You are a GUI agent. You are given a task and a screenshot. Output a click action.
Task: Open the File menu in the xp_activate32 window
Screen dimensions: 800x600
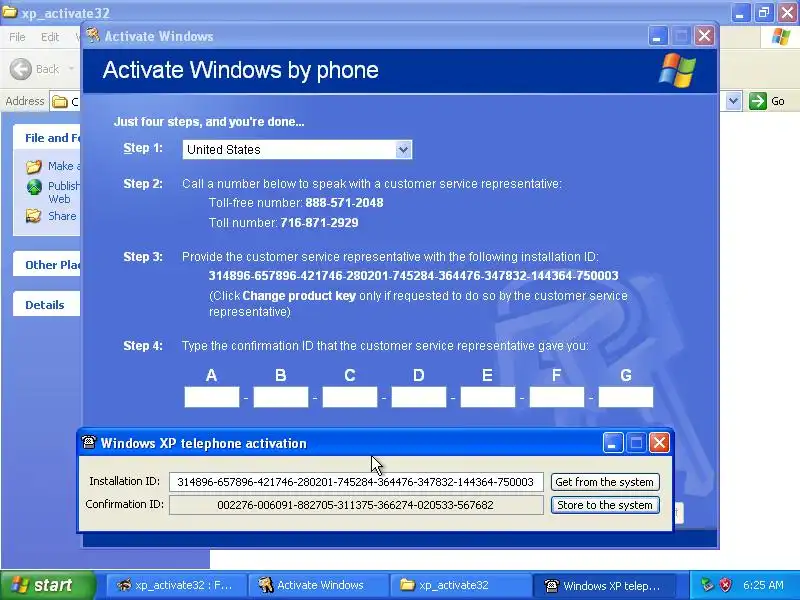(17, 37)
